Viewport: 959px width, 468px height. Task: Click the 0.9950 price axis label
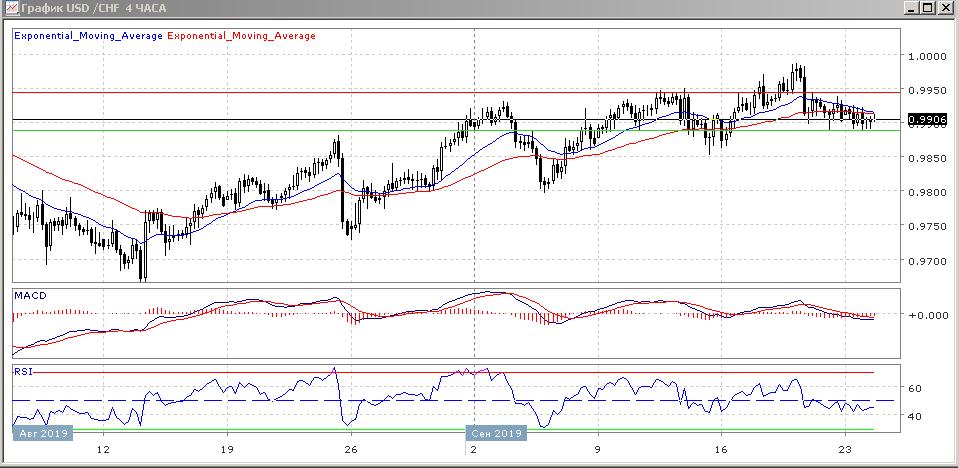[926, 90]
